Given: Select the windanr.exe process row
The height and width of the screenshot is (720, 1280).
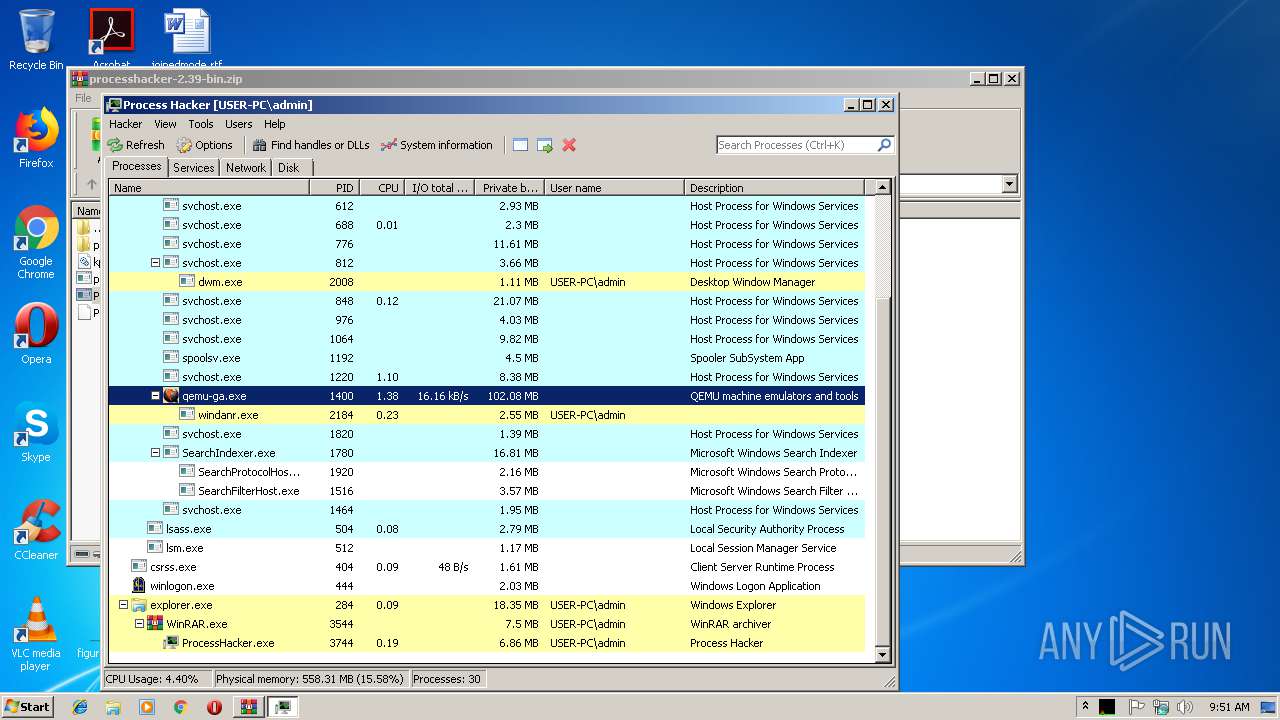Looking at the screenshot, I should pyautogui.click(x=486, y=415).
